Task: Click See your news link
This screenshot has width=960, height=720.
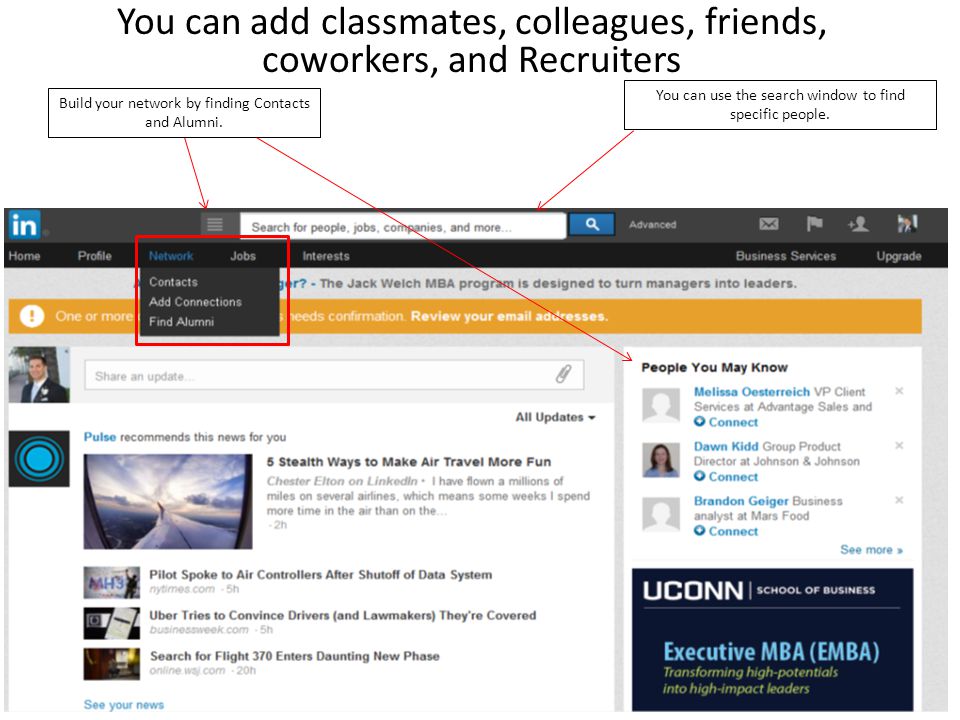Action: 124,705
